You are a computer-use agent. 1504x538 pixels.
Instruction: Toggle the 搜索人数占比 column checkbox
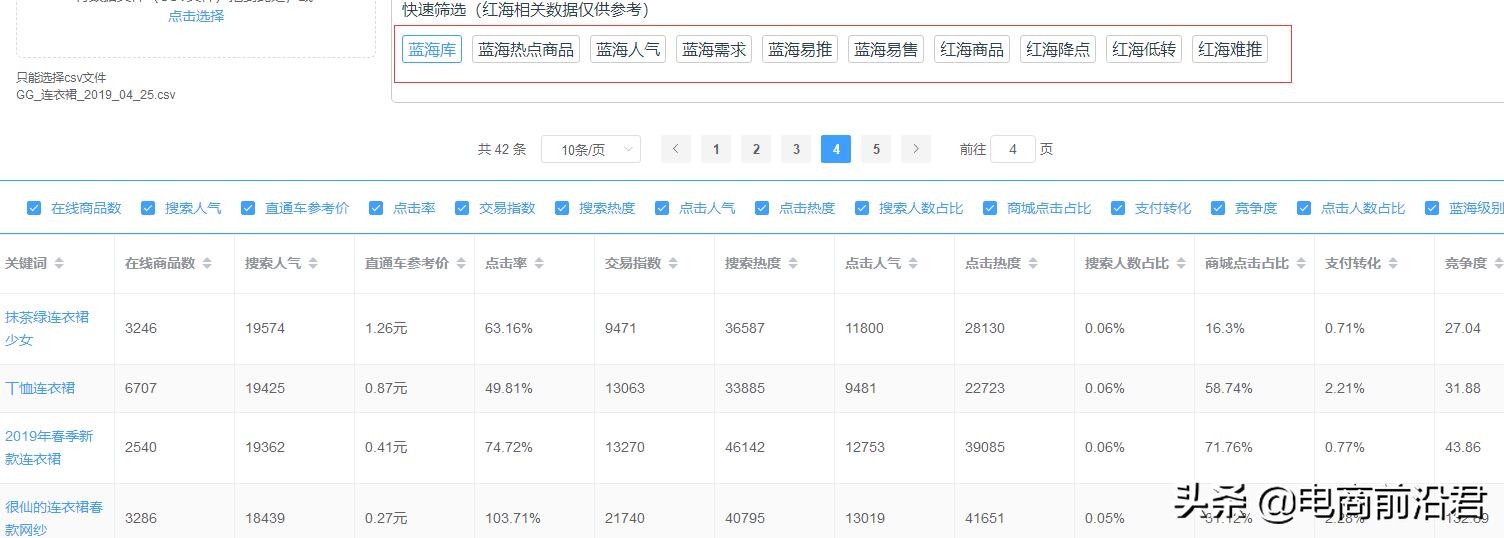point(862,208)
